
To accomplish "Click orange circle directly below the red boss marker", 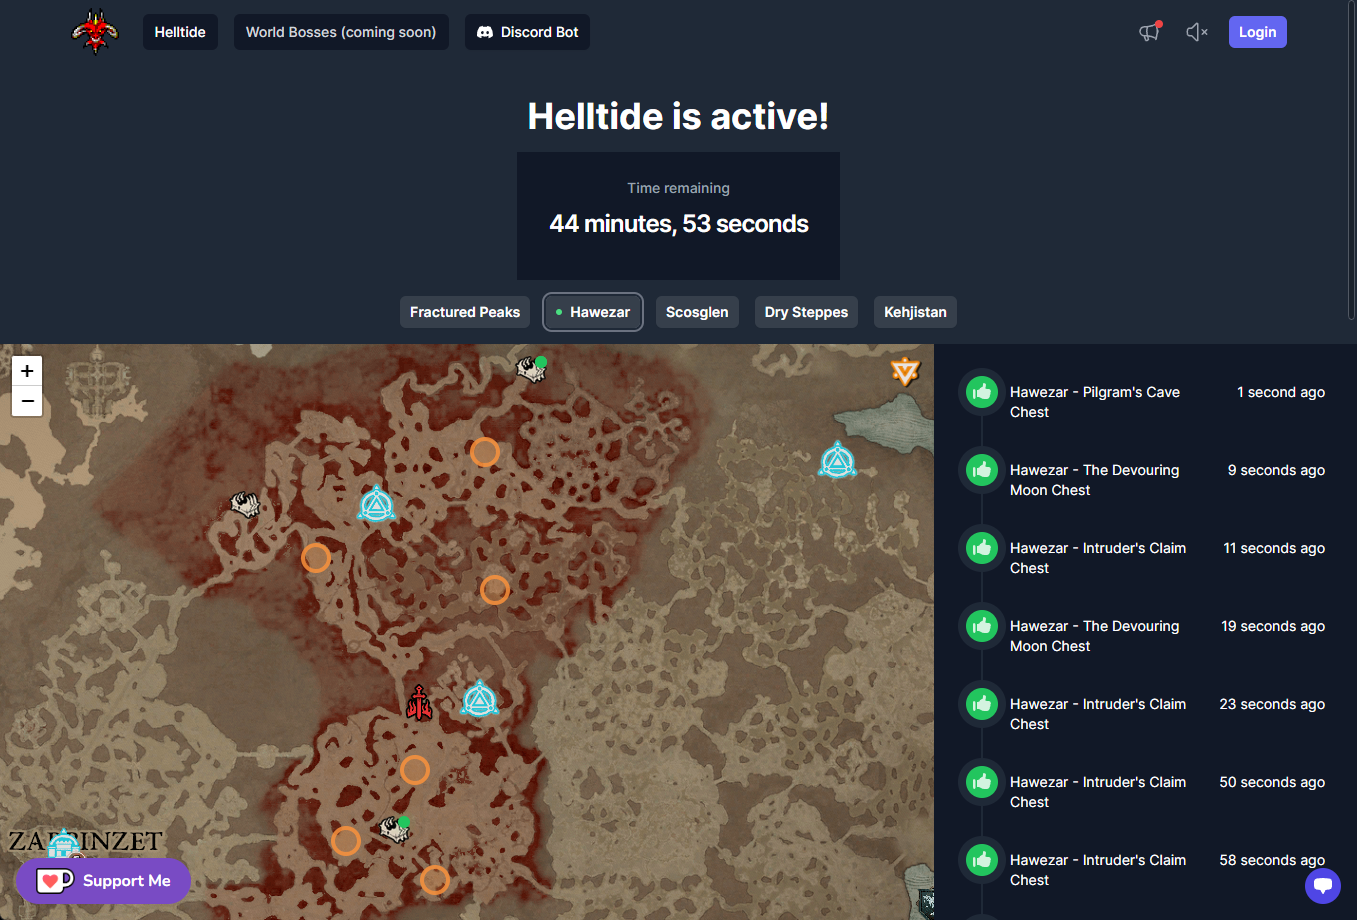I will point(415,770).
